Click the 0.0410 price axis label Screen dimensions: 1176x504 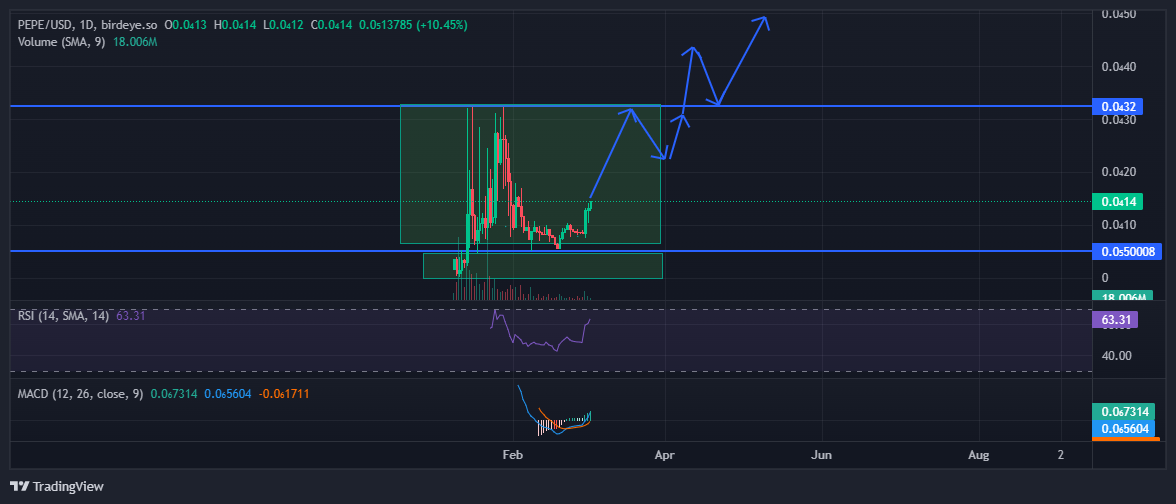click(x=1118, y=224)
